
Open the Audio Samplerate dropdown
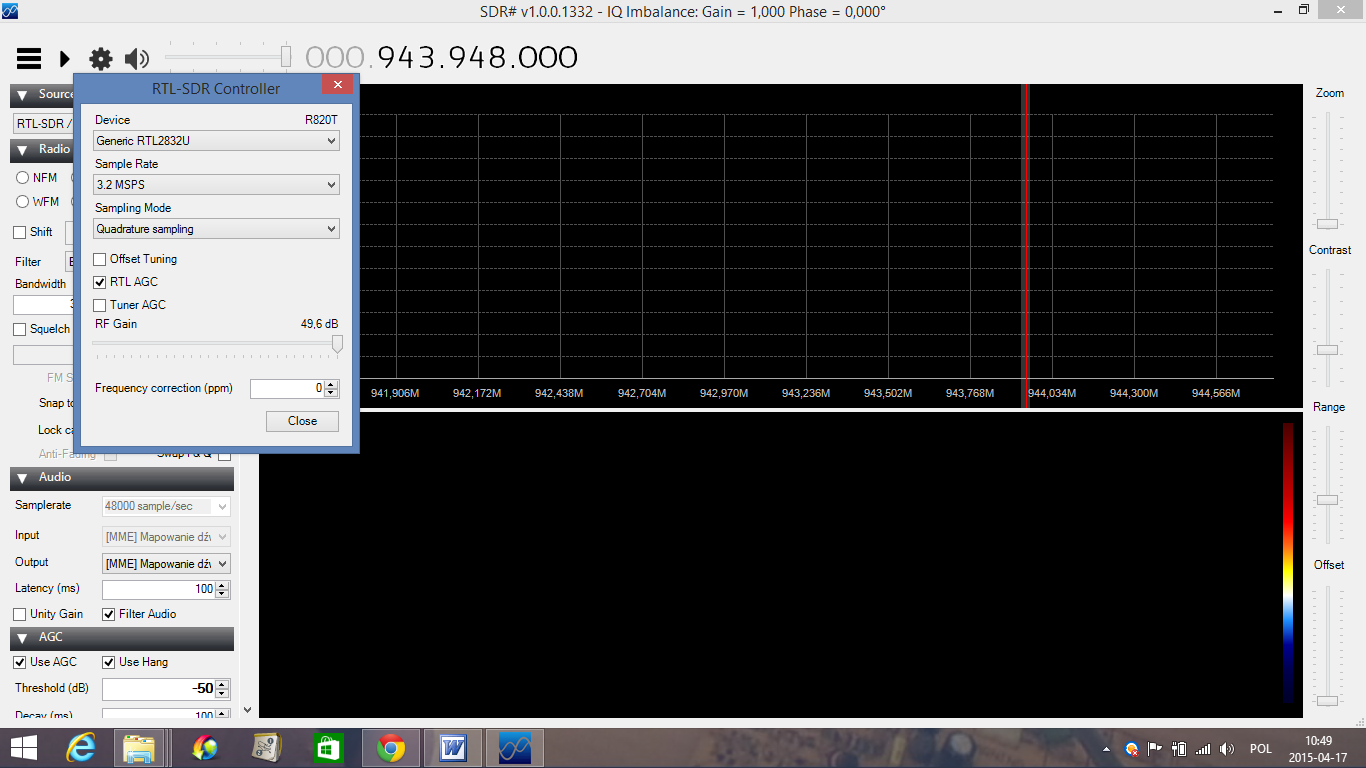(x=166, y=507)
